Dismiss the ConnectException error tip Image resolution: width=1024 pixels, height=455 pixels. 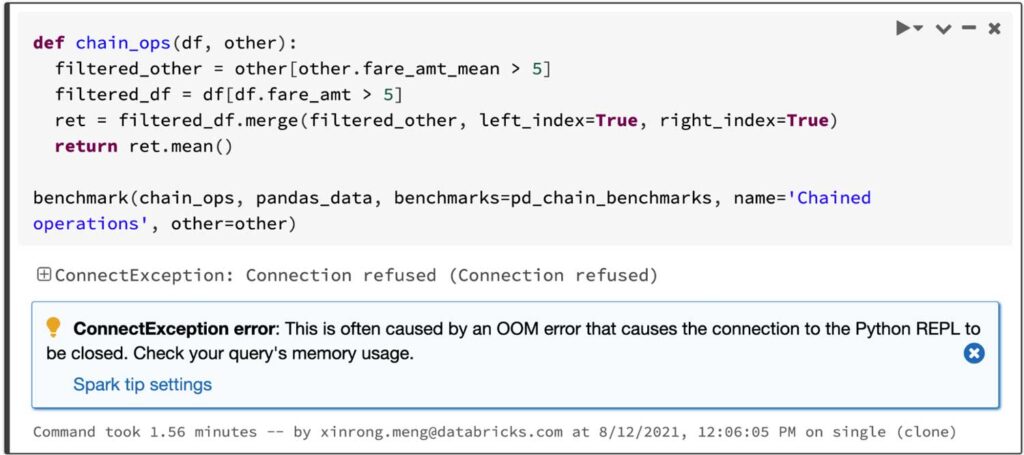click(974, 353)
